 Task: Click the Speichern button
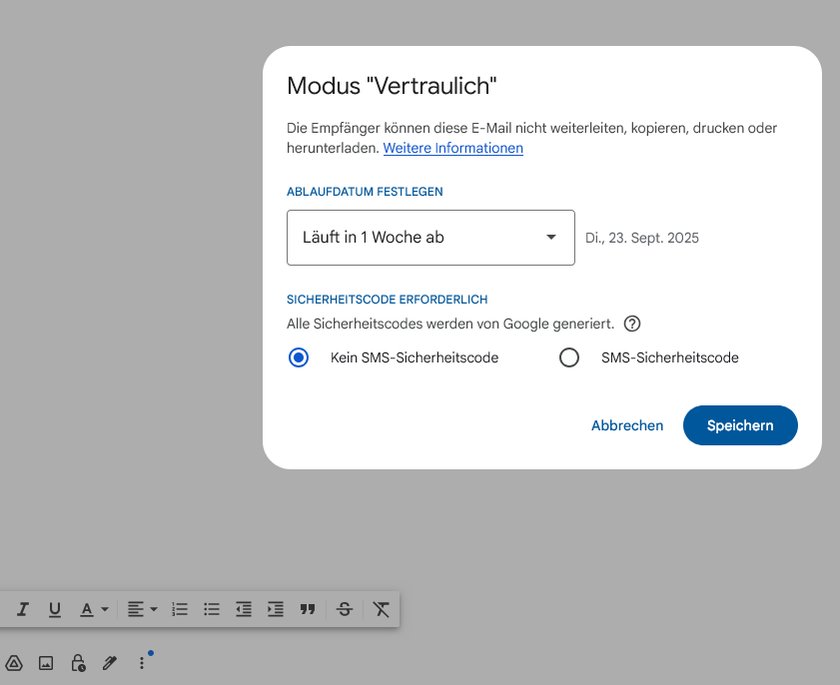(740, 425)
